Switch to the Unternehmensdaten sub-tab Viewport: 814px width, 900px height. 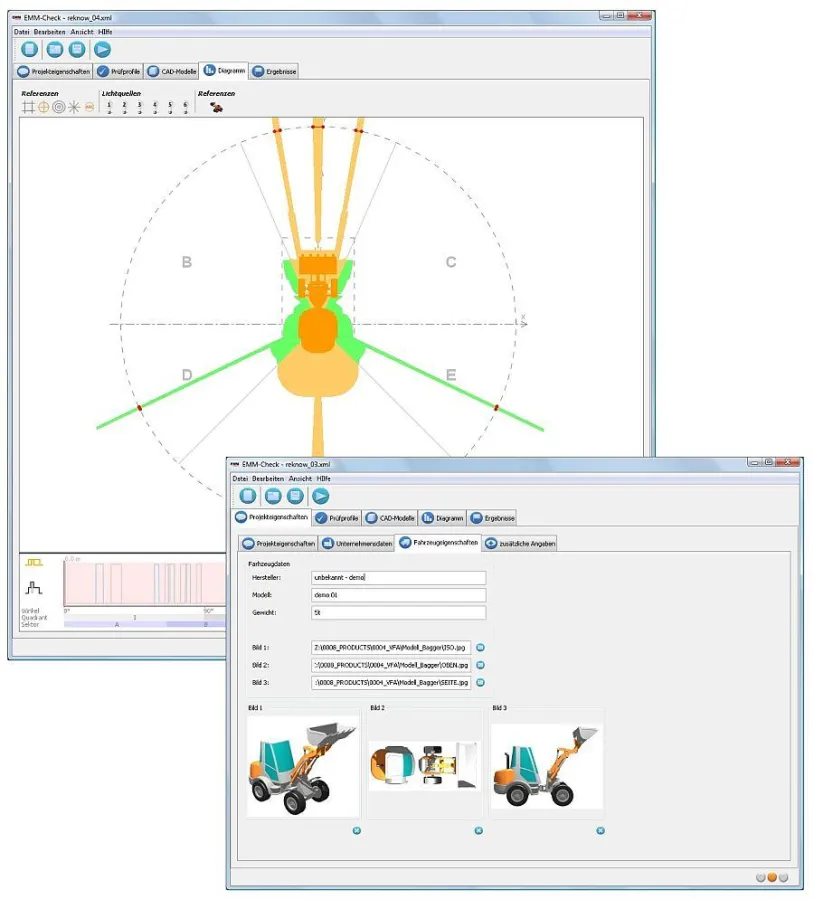click(357, 543)
